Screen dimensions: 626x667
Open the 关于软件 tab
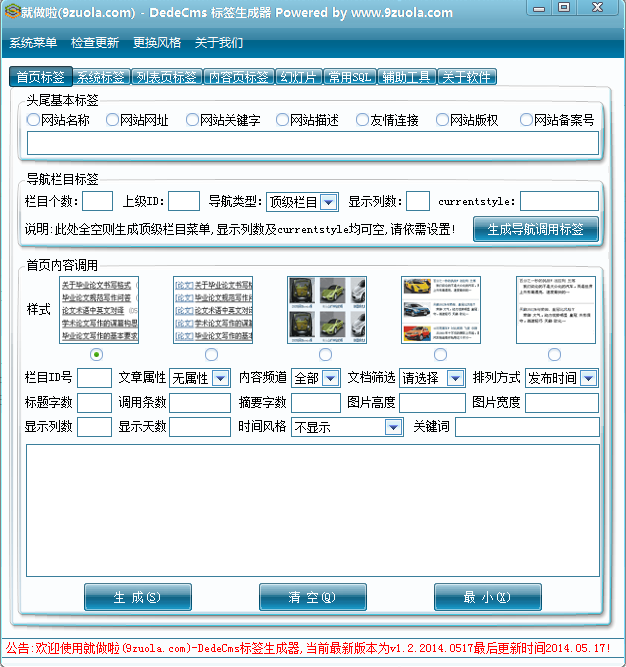click(x=467, y=77)
